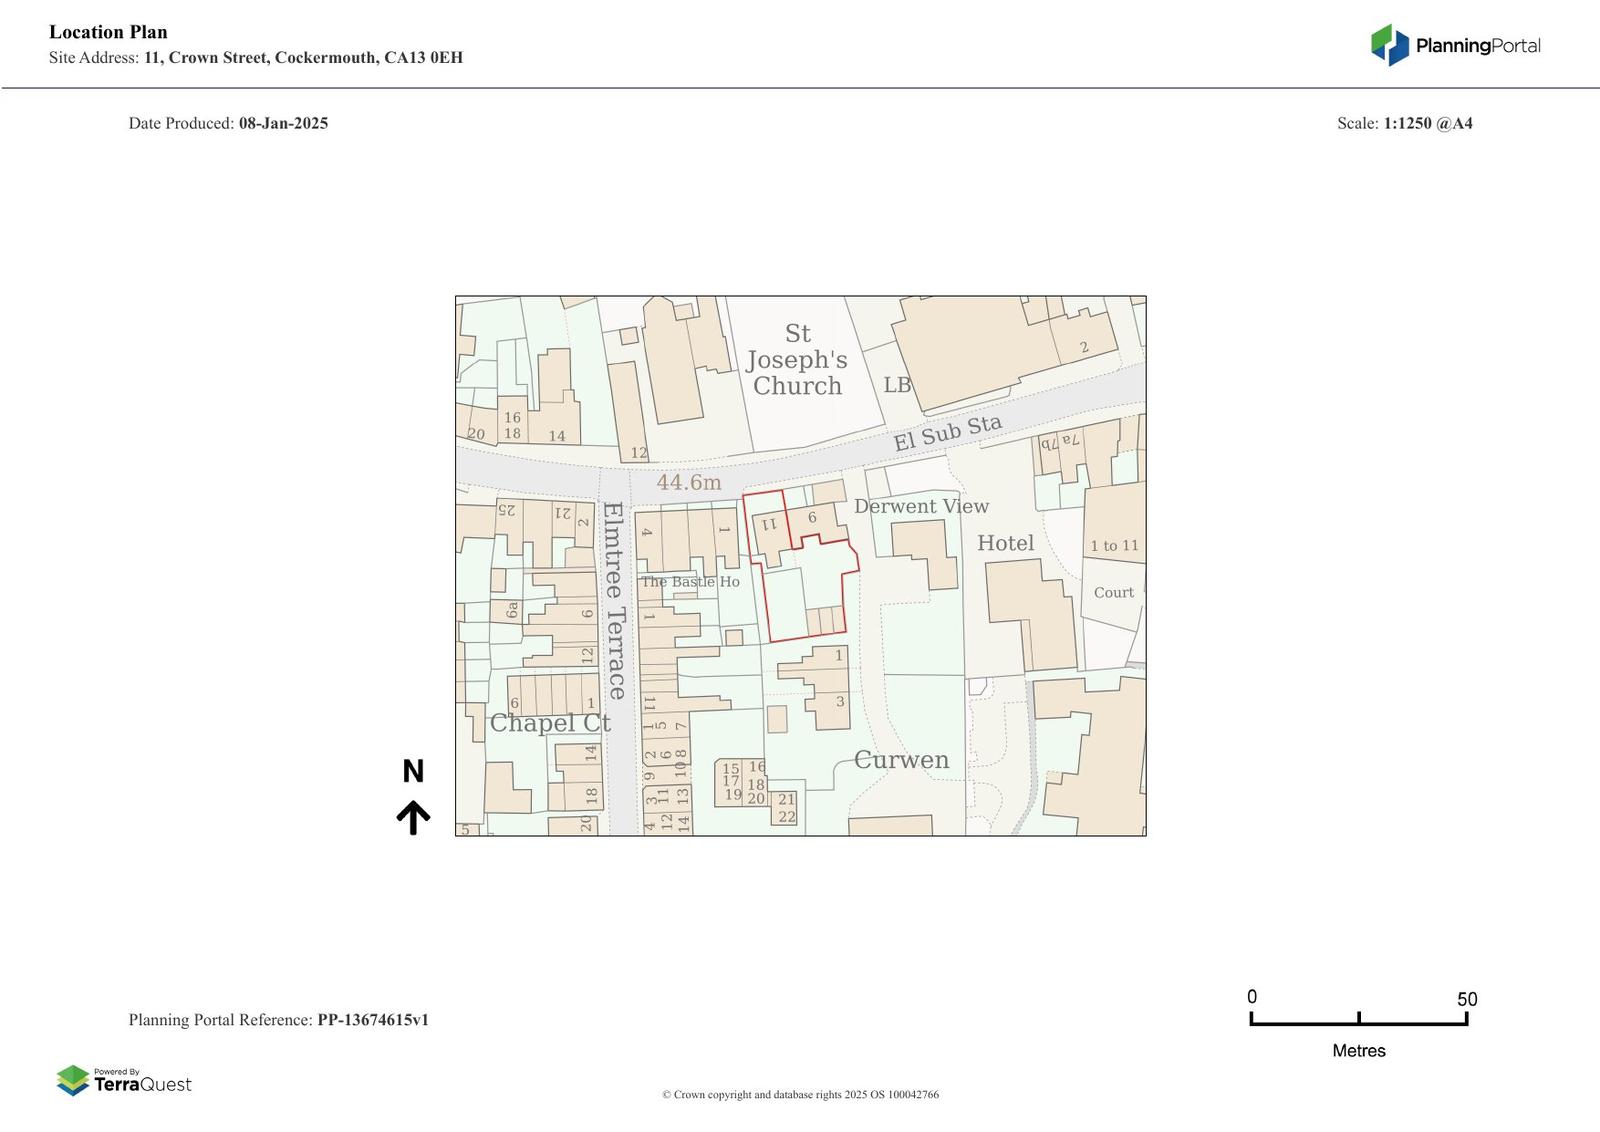The height and width of the screenshot is (1132, 1600).
Task: Click the Crown copyright notice
Action: tap(800, 1095)
